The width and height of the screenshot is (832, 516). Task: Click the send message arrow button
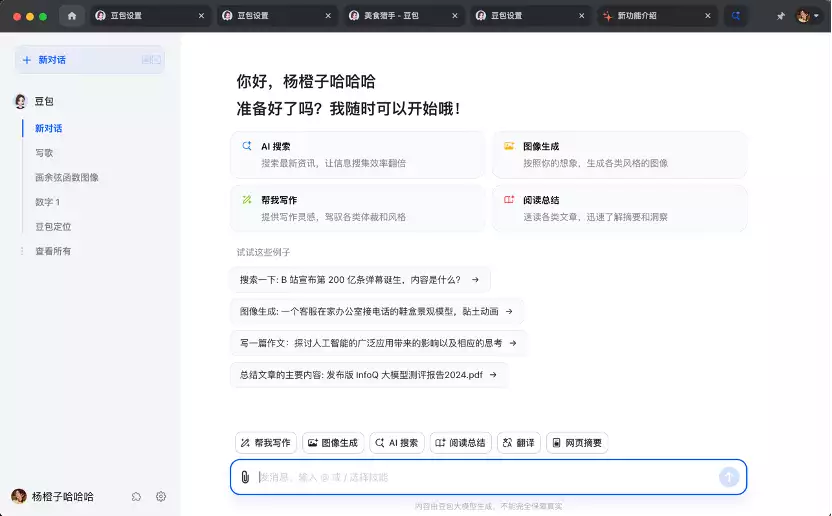tap(729, 477)
